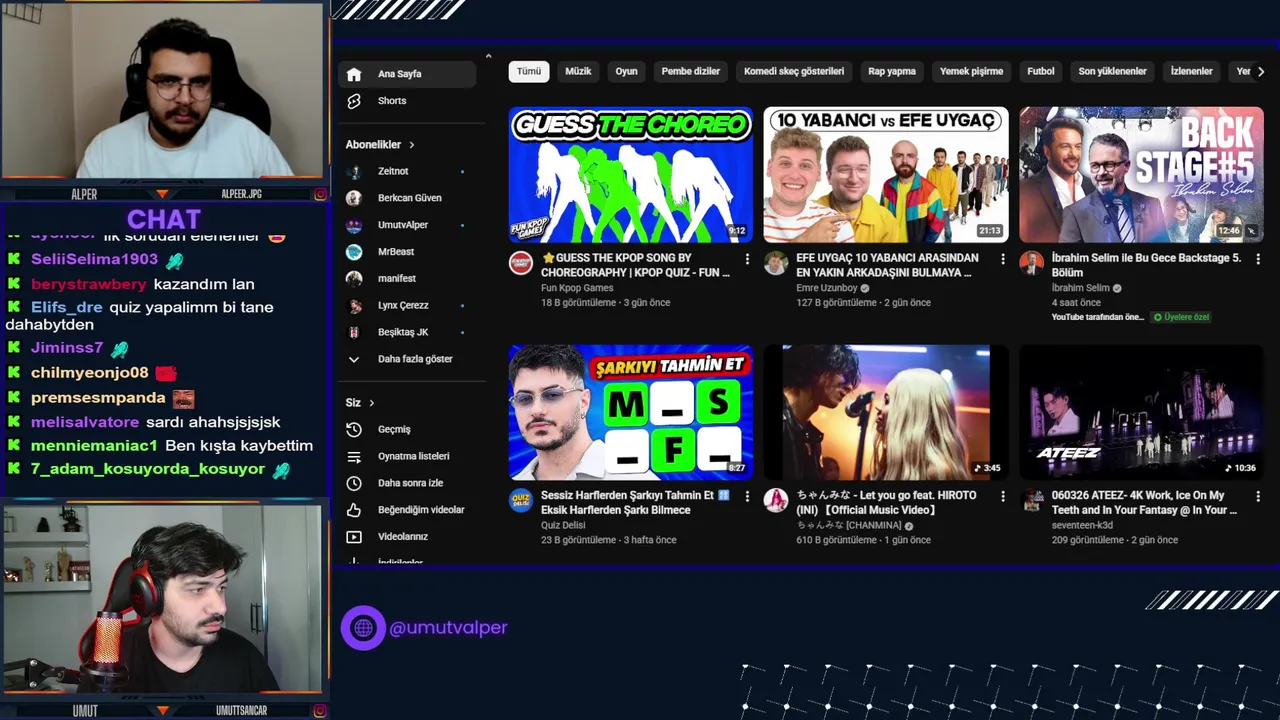Expand the Abonelikler section chevron
This screenshot has width=1280, height=720.
point(411,145)
